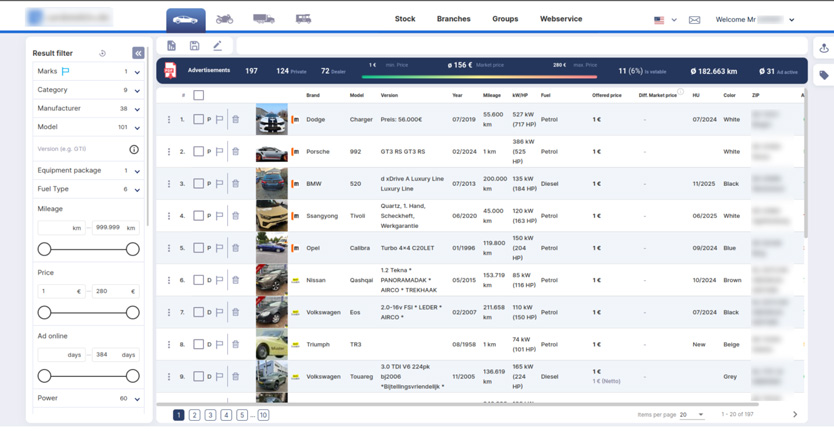834x431 pixels.
Task: Collapse the Result filter panel
Action: (138, 53)
